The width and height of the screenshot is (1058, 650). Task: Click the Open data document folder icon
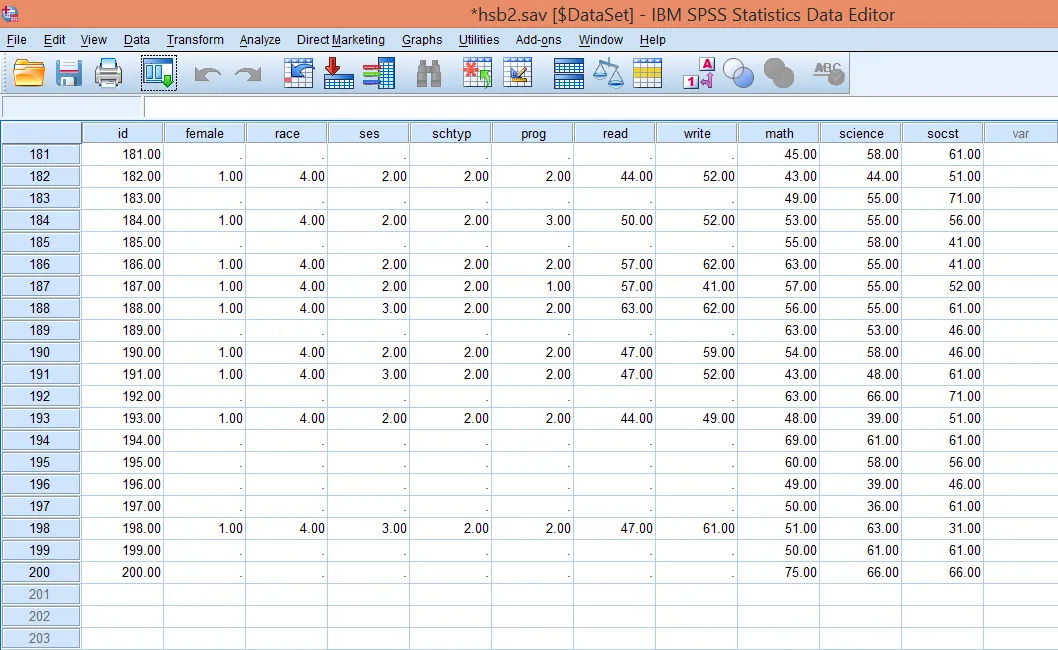tap(30, 73)
